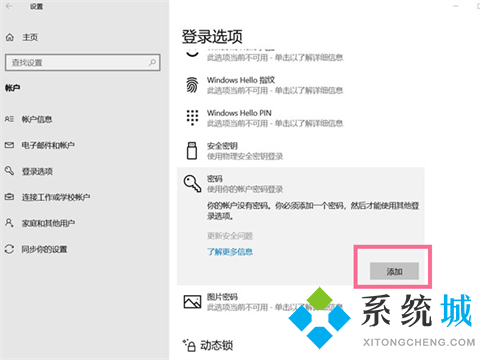Click the 使用物理安全密钥登录 description text
This screenshot has height=360, width=480.
point(245,156)
